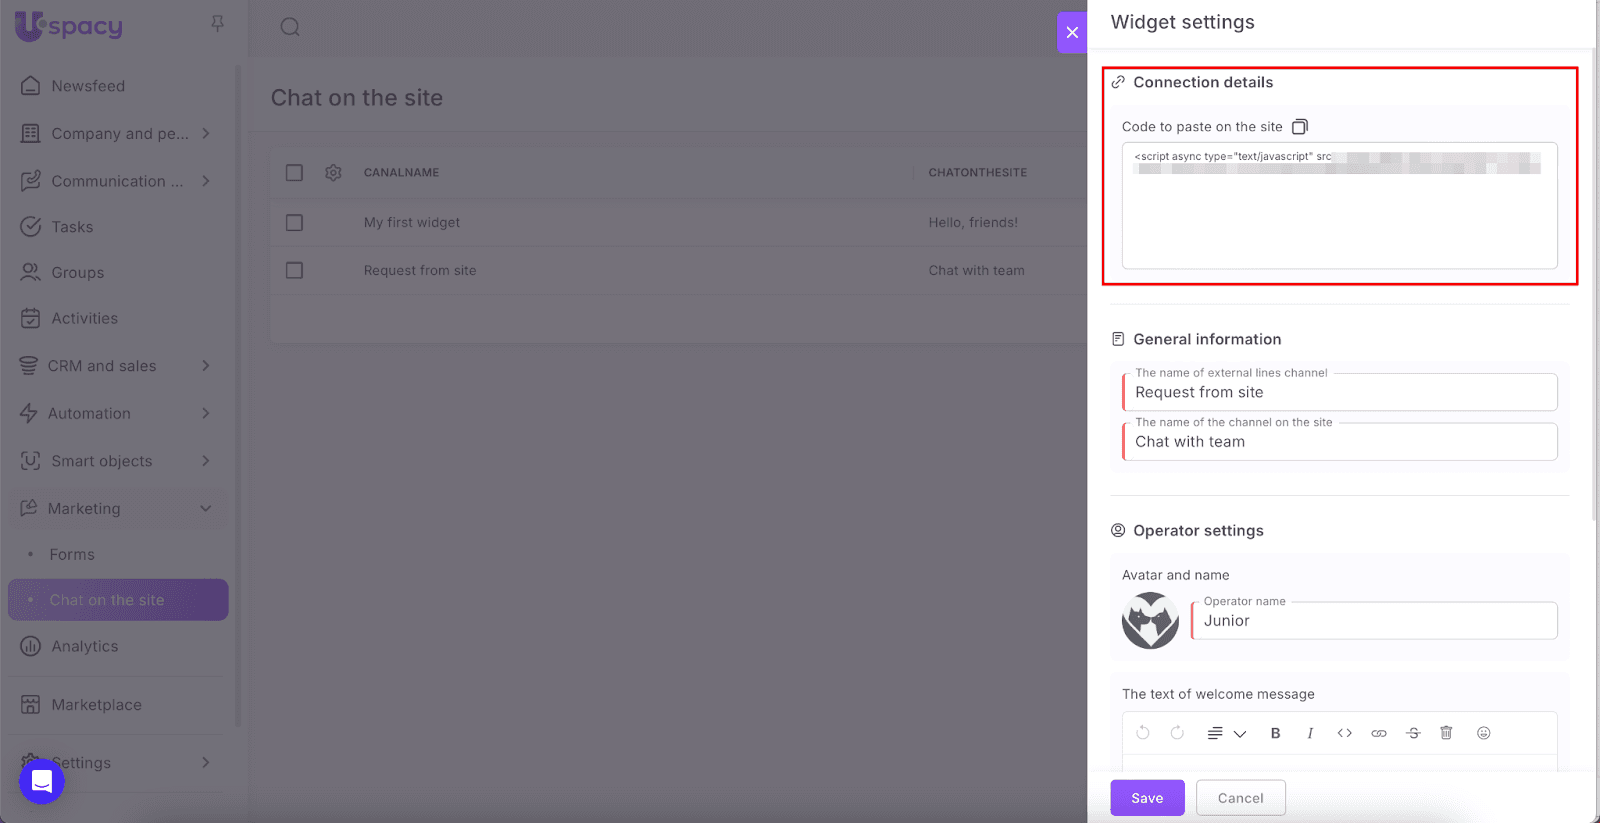The width and height of the screenshot is (1600, 823).
Task: Check the My first widget row
Action: pos(294,223)
